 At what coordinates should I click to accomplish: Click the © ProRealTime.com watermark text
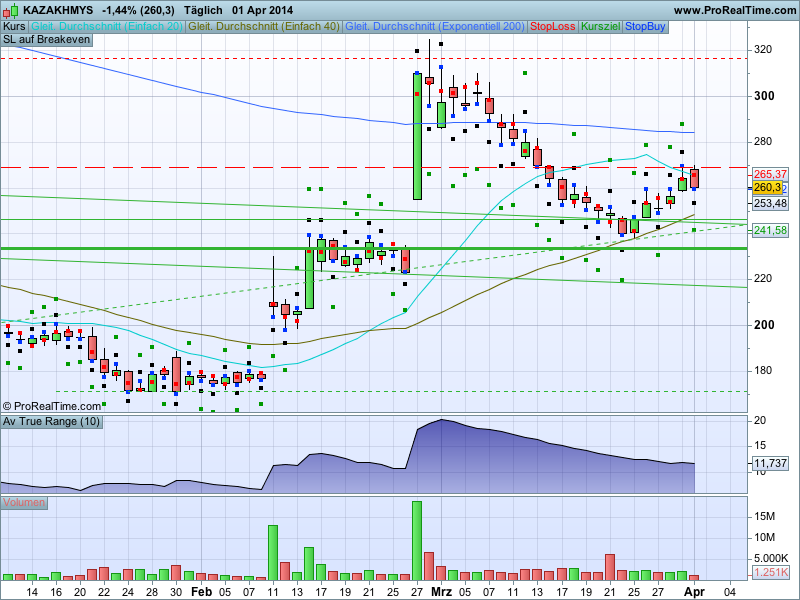[52, 406]
